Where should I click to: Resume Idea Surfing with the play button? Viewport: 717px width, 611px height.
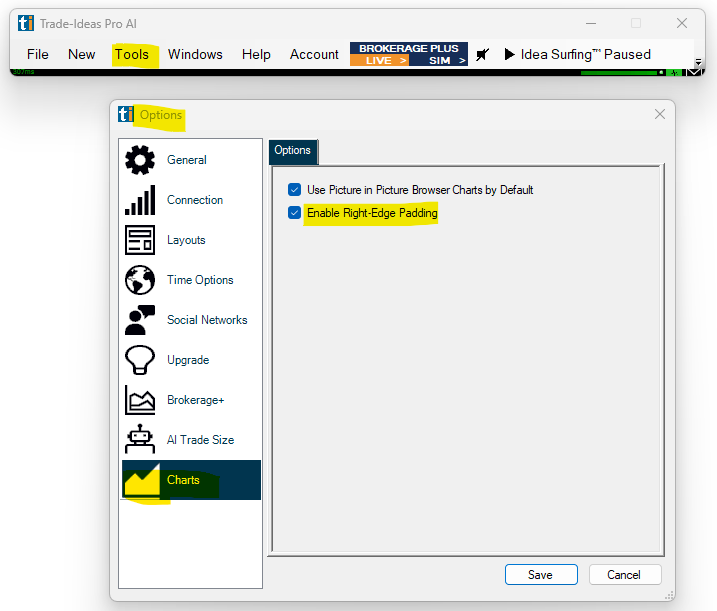(510, 55)
